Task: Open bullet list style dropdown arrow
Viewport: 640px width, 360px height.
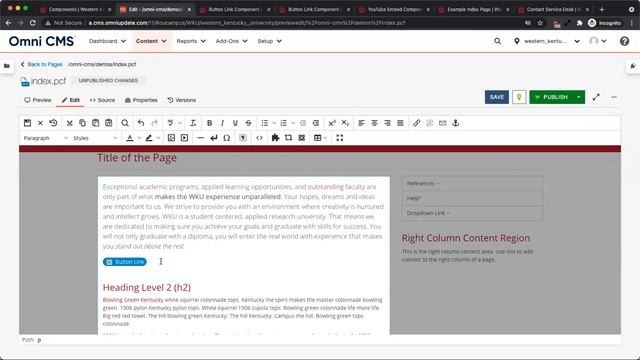Action: coord(274,123)
